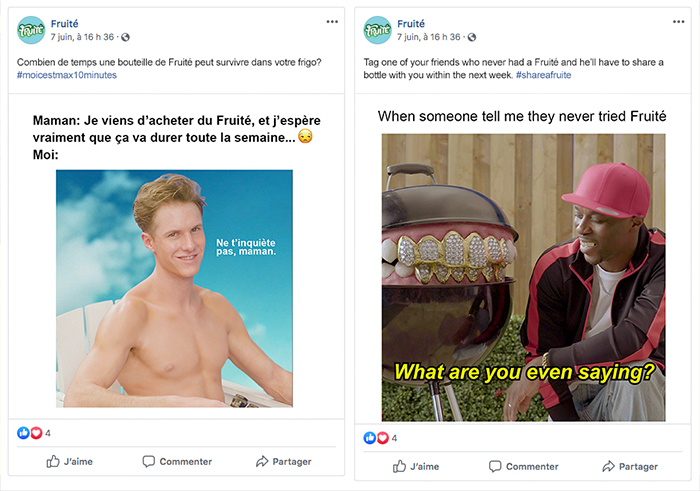Click the #shareafruite hashtag
This screenshot has height=491, width=700.
tap(544, 75)
